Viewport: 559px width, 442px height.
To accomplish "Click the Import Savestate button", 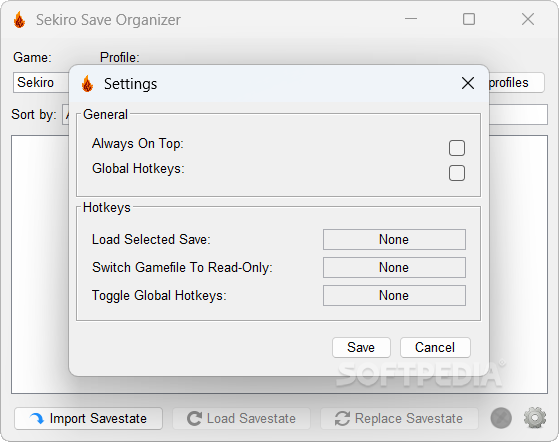I will (88, 418).
